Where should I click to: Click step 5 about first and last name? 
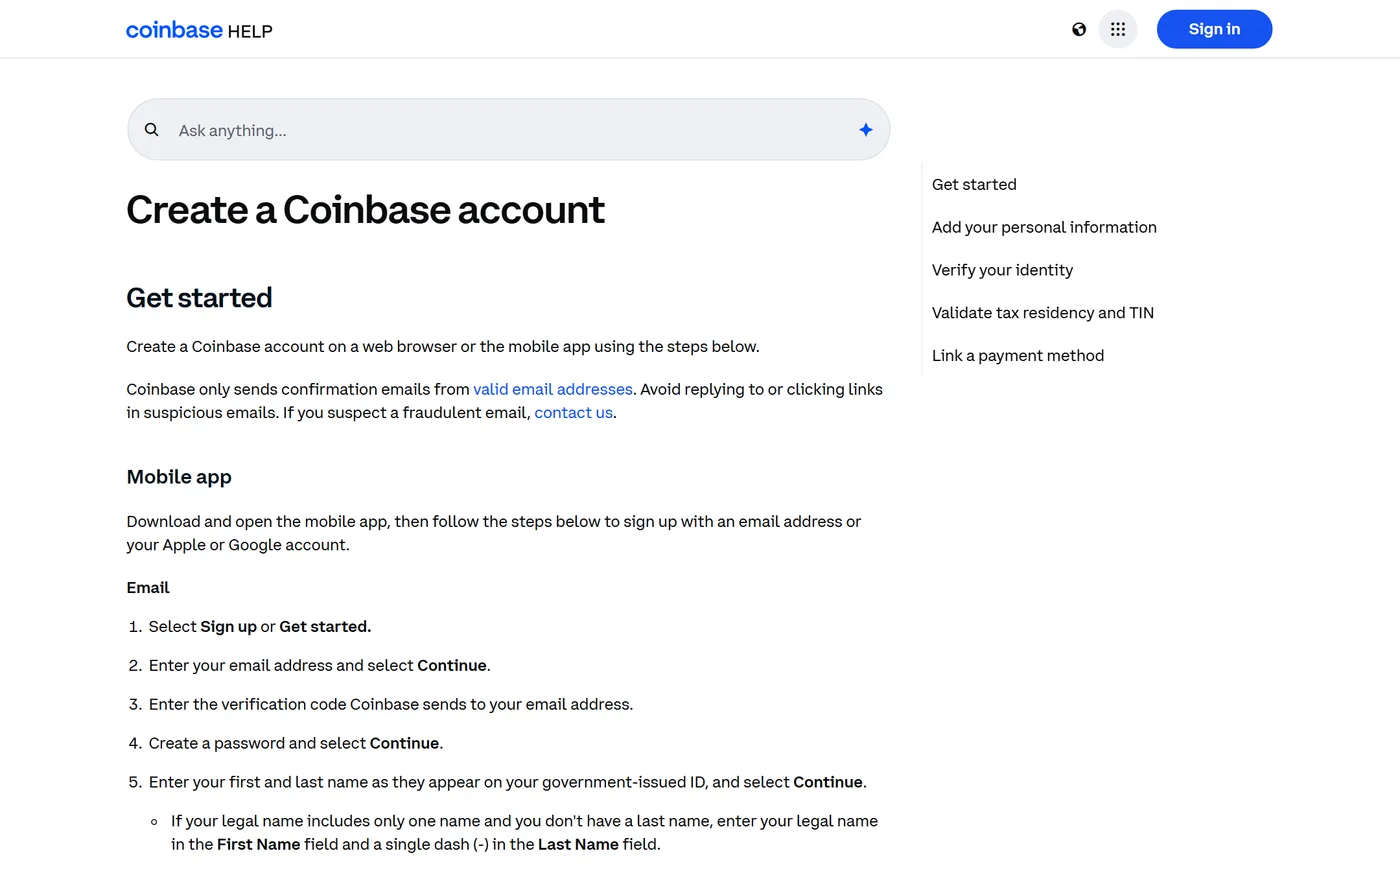[508, 783]
